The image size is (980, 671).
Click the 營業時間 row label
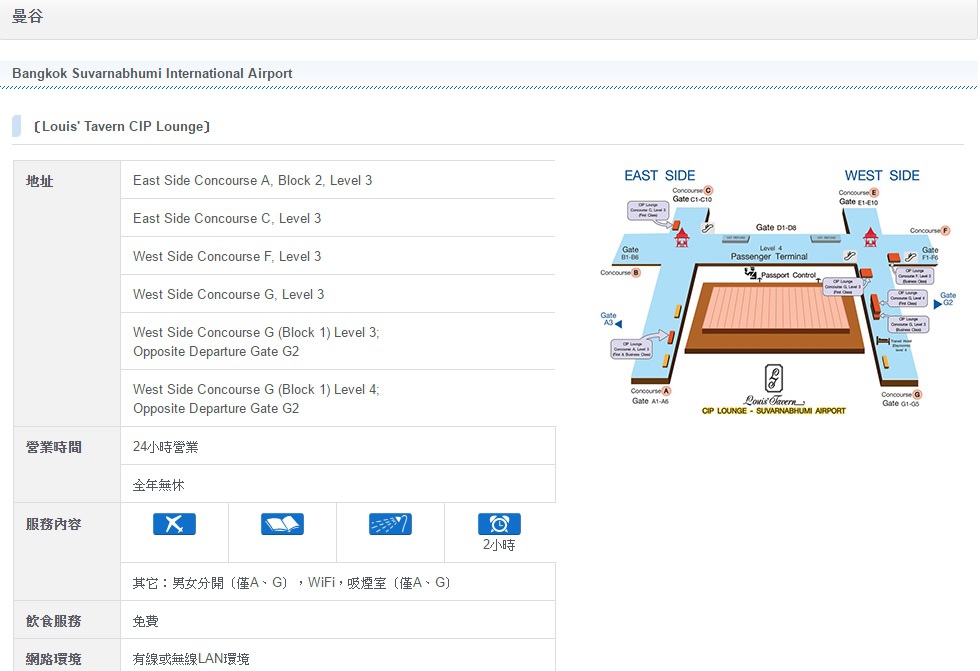pos(54,447)
